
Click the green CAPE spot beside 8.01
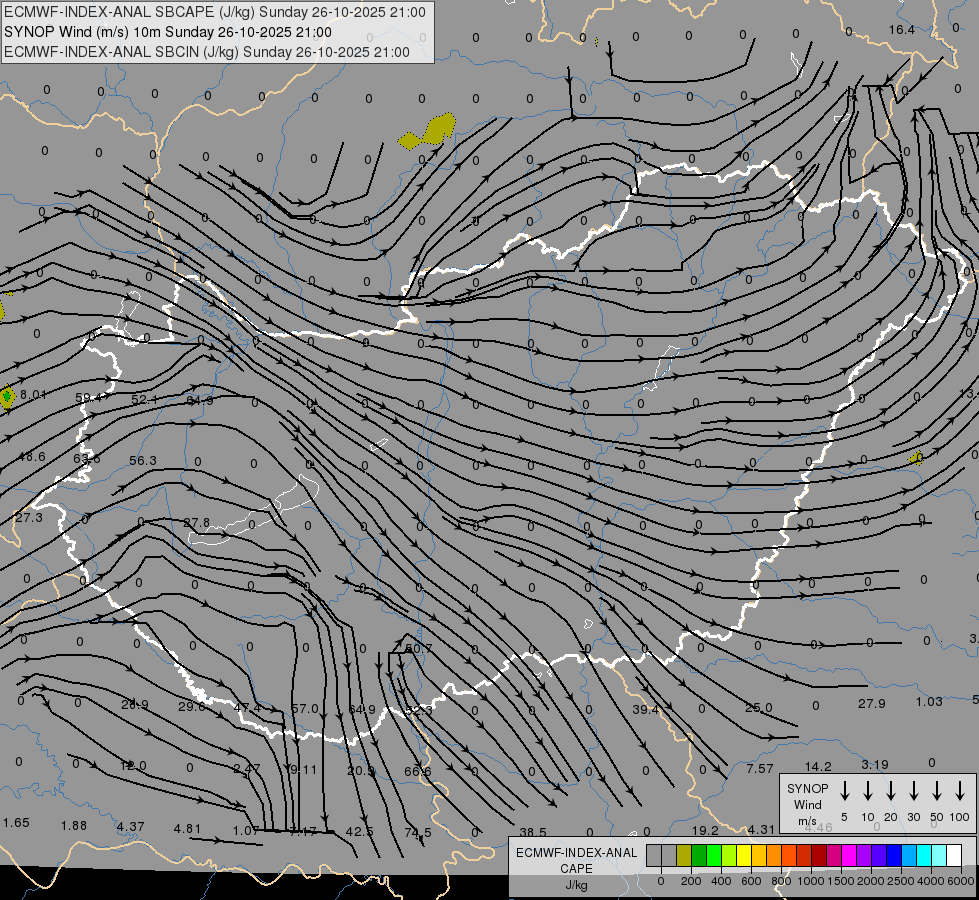[x=7, y=396]
